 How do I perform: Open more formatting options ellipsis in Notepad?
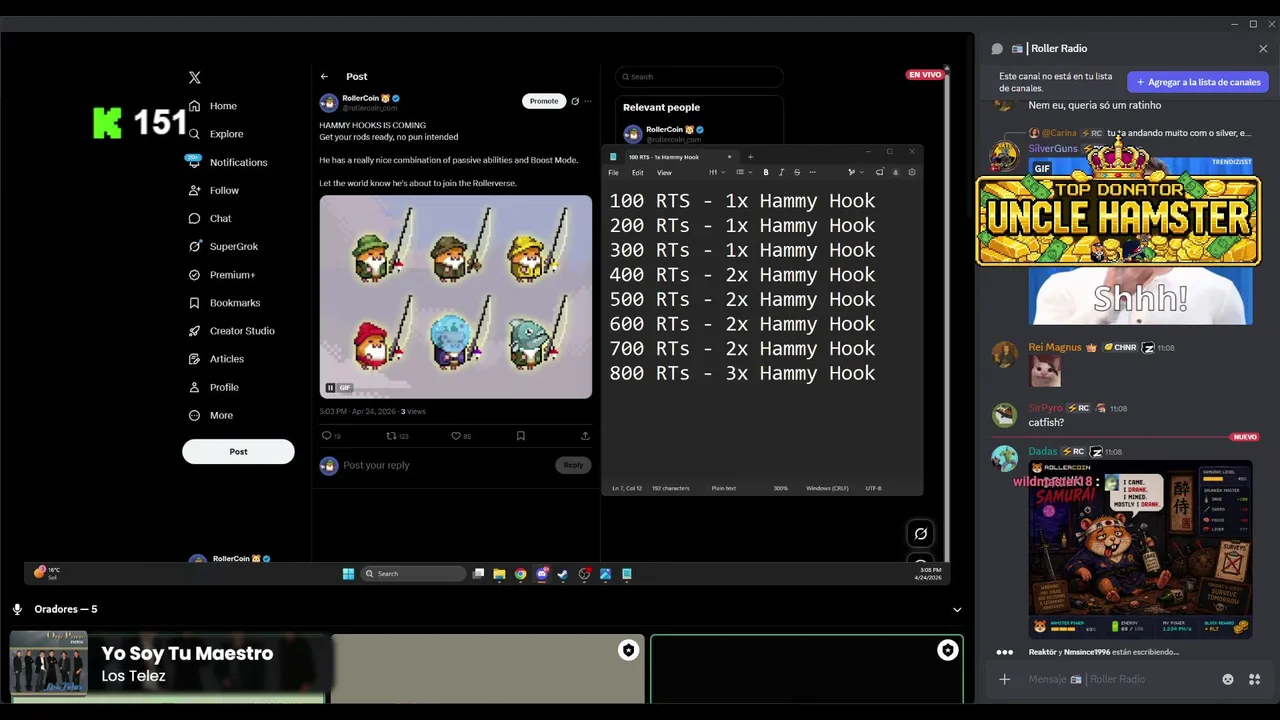812,172
